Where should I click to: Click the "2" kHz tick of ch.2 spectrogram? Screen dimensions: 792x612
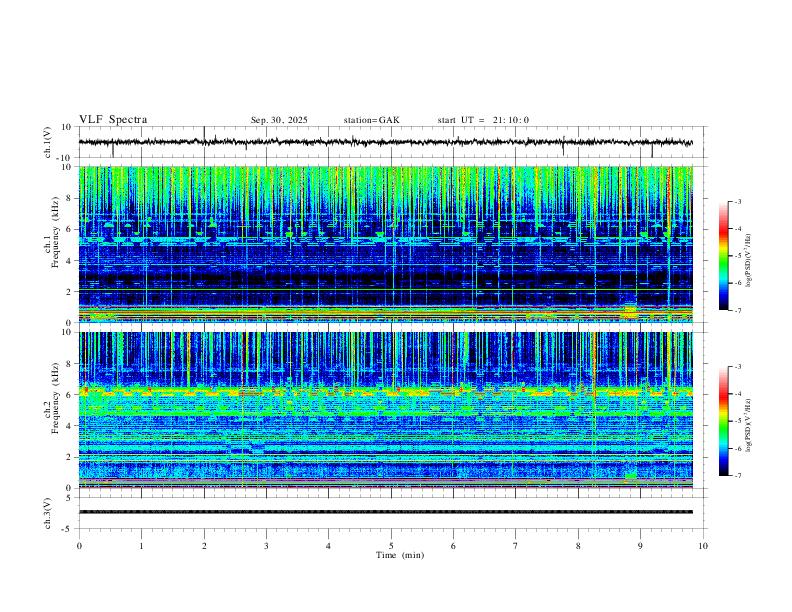click(x=69, y=457)
